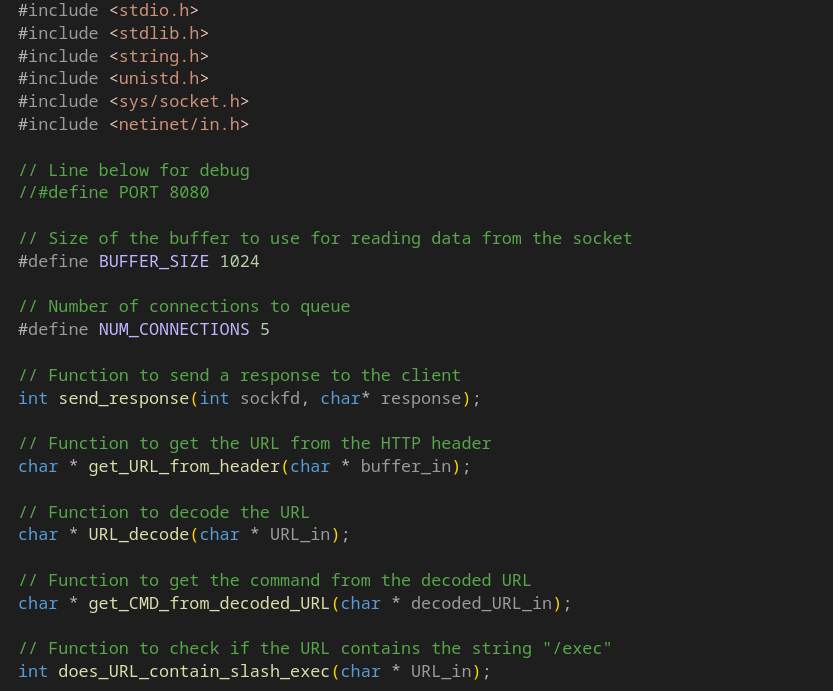
Task: Click the NUM_CONNECTIONS macro name
Action: [x=174, y=329]
